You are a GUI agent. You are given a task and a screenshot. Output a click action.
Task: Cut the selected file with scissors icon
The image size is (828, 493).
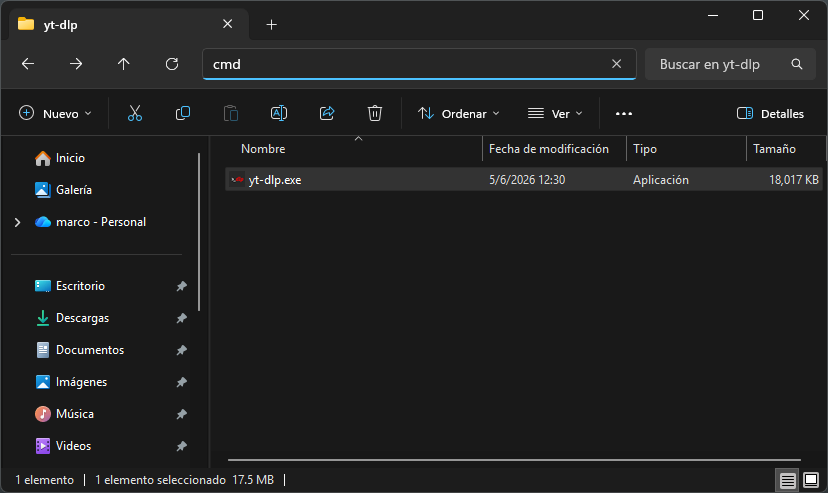[x=135, y=113]
